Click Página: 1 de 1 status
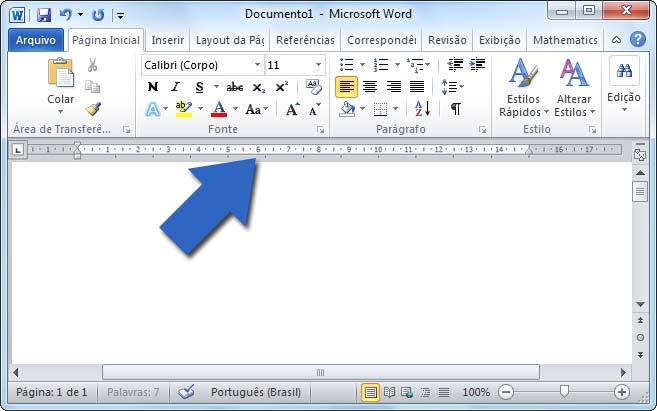This screenshot has width=657, height=411. (x=52, y=393)
